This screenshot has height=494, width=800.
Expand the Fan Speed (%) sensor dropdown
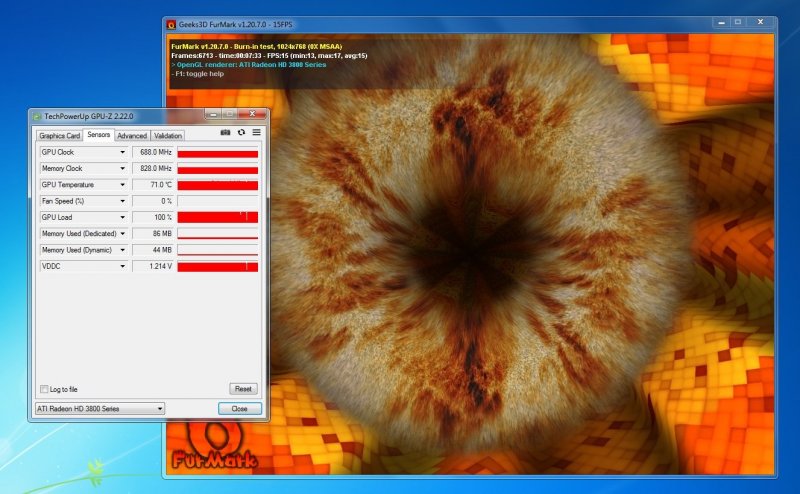123,201
